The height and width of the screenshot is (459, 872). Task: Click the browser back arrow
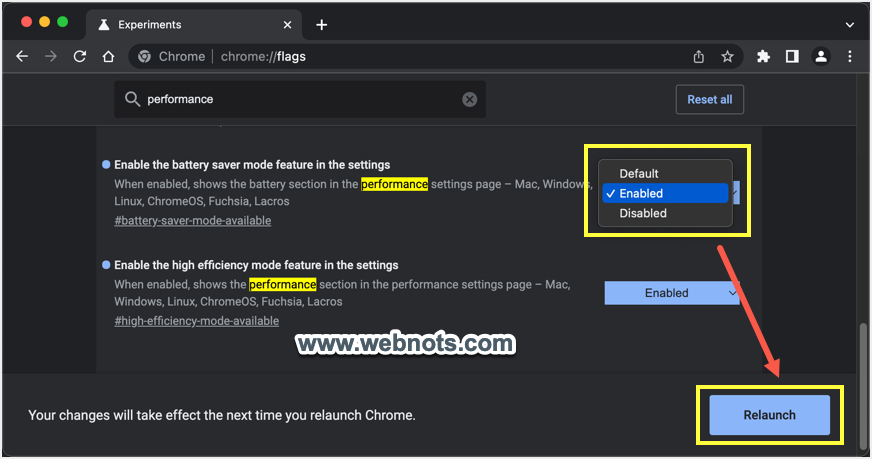pyautogui.click(x=22, y=57)
